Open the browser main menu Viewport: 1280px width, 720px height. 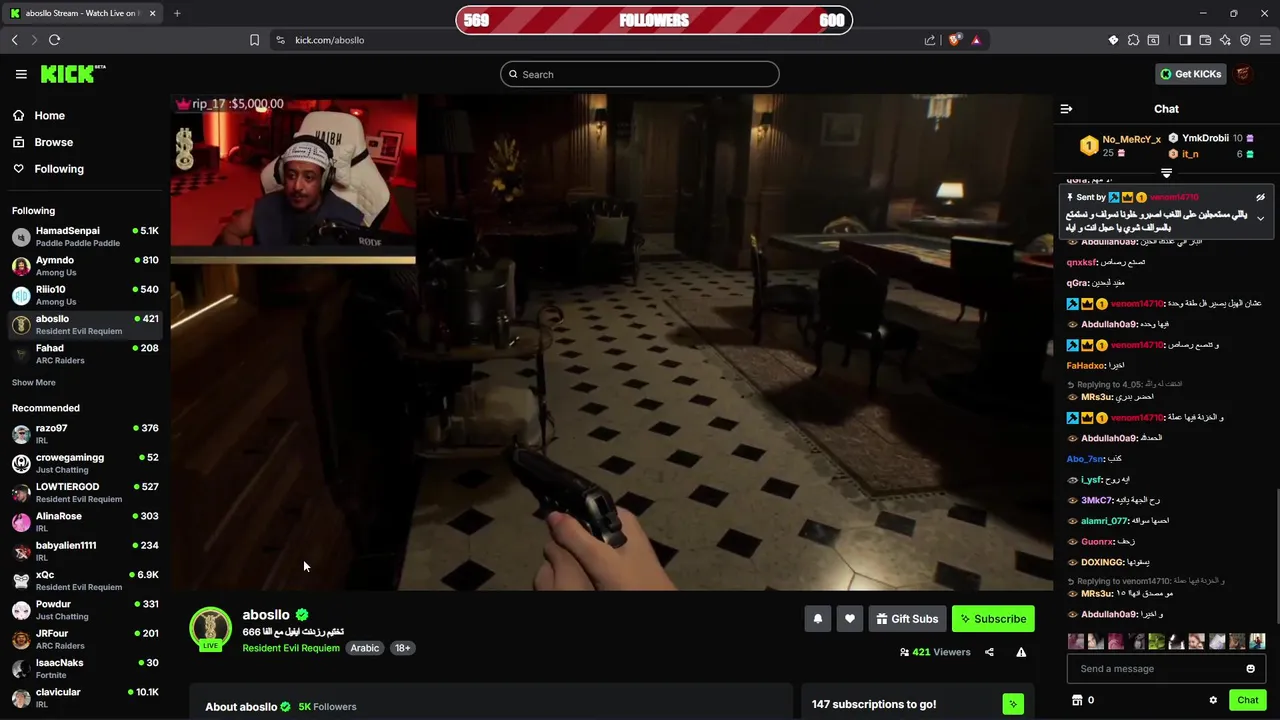pyautogui.click(x=1266, y=40)
